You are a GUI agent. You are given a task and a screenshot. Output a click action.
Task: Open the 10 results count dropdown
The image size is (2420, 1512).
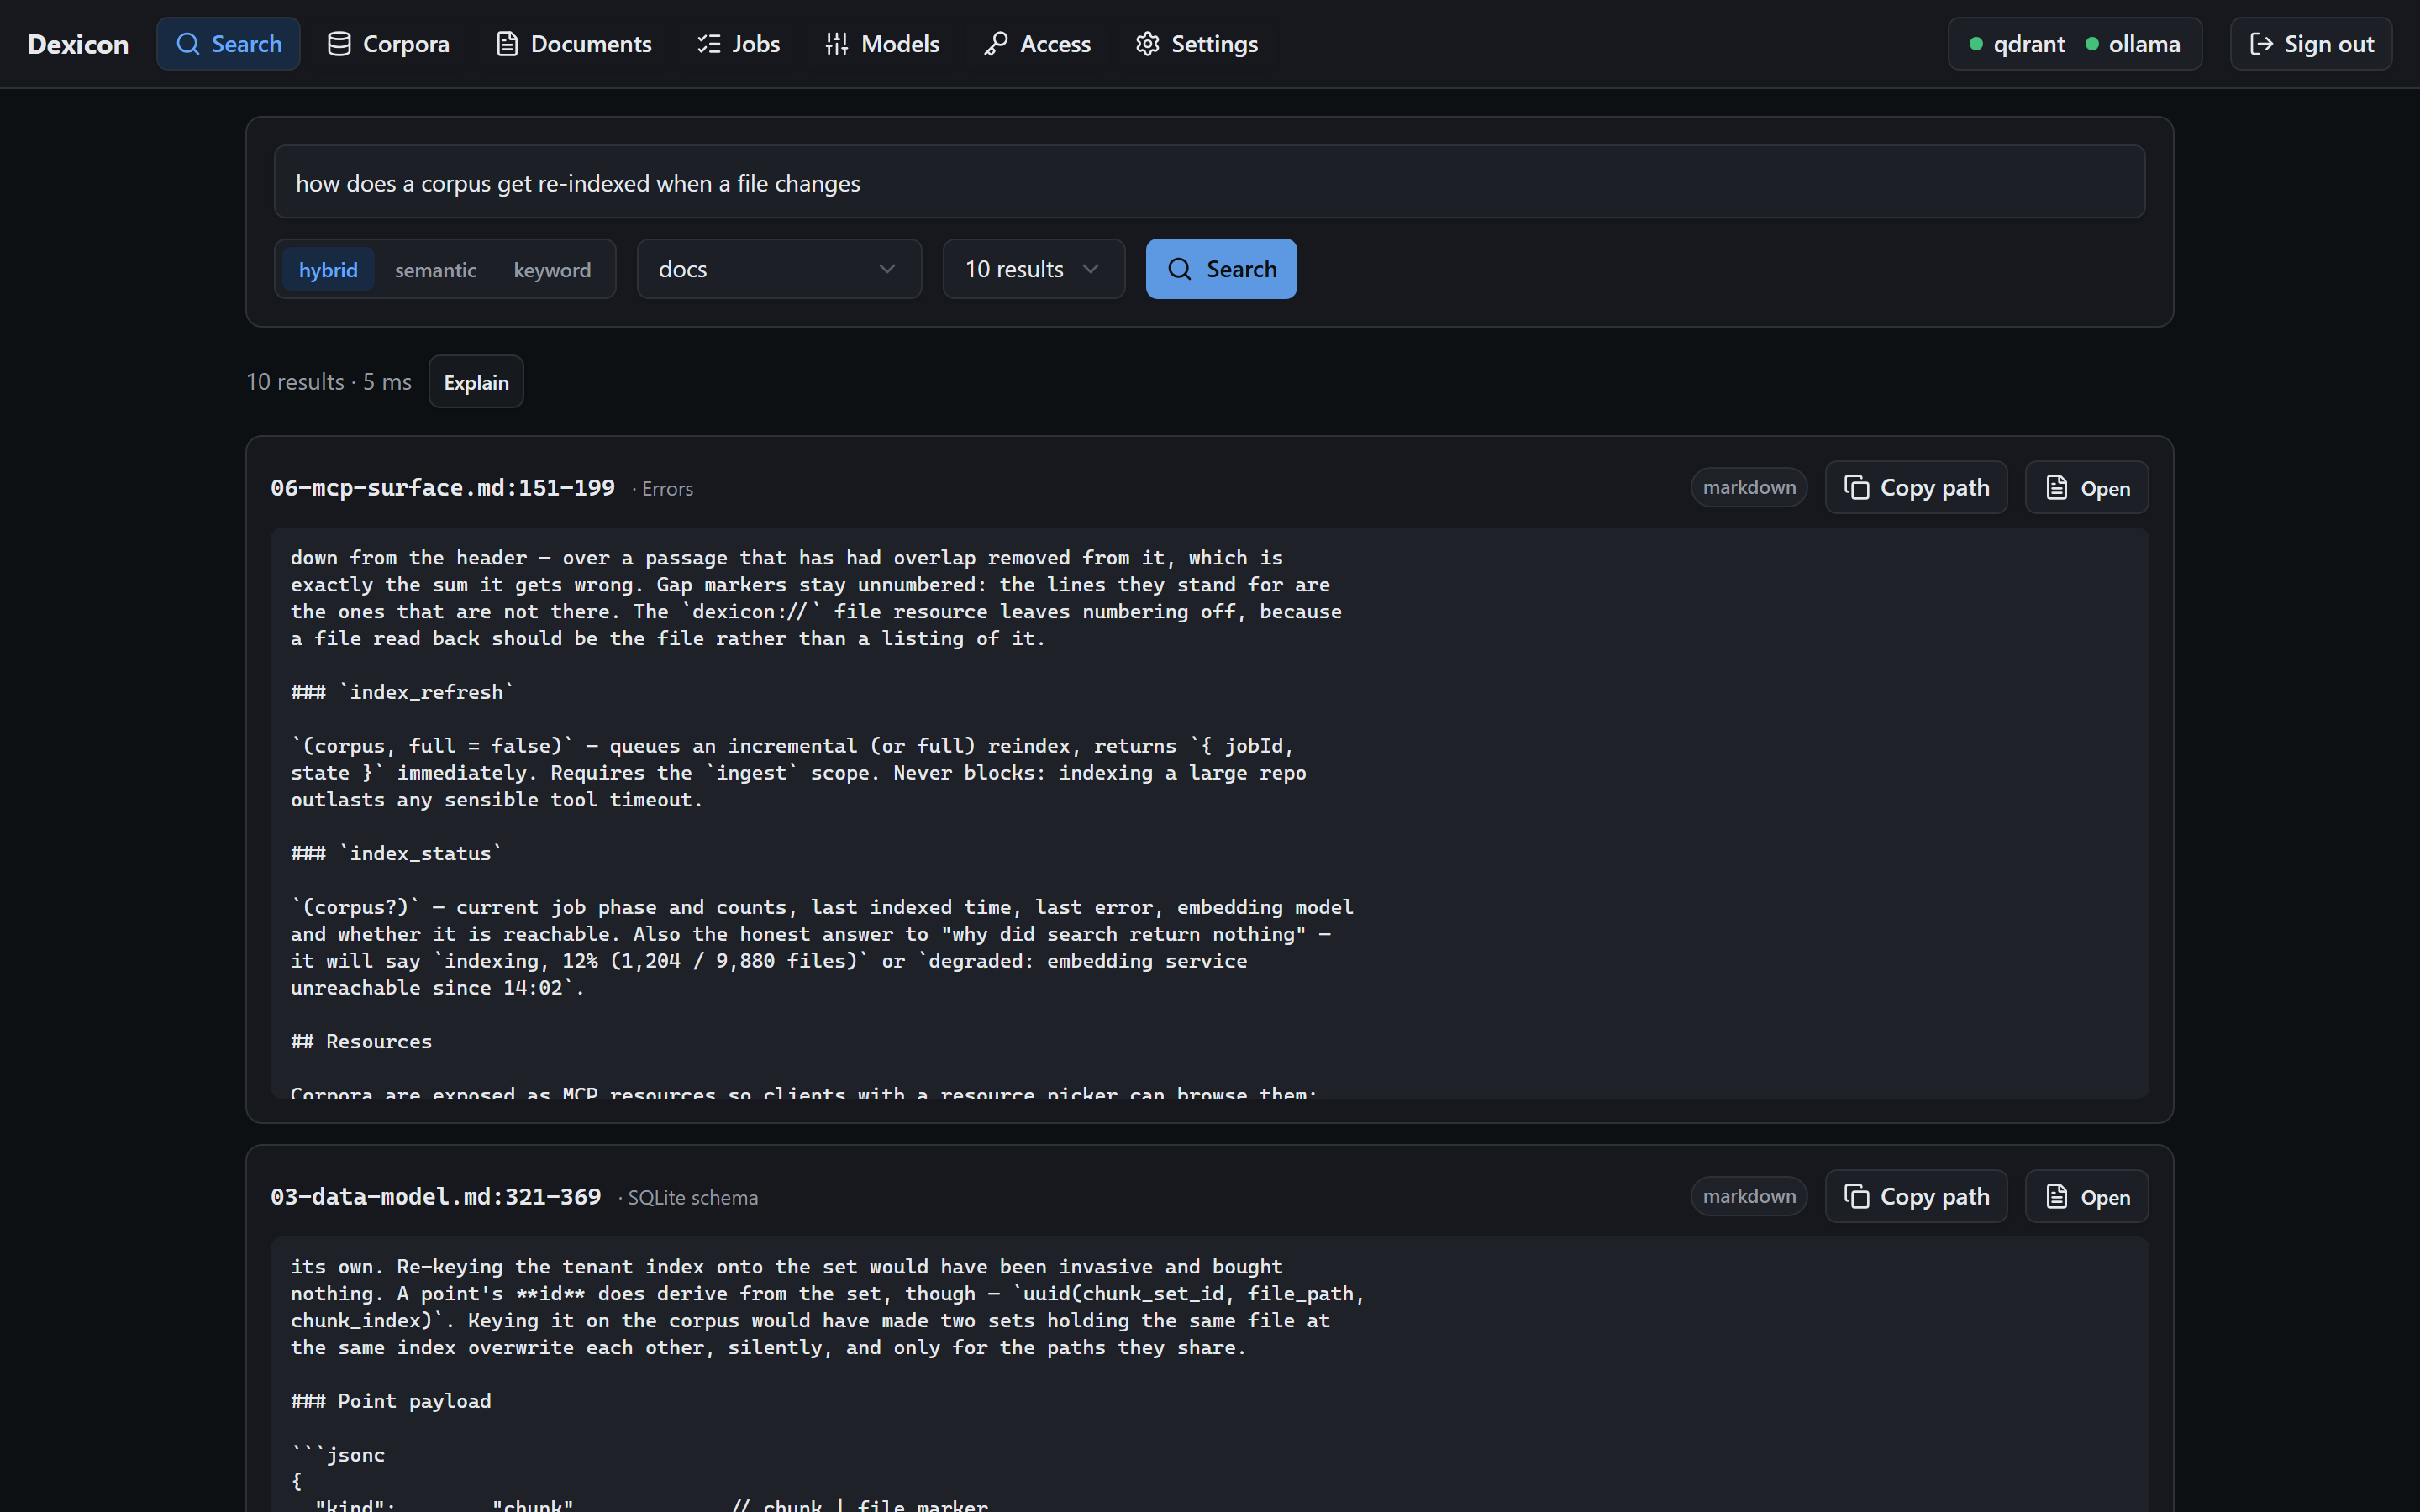point(1033,269)
